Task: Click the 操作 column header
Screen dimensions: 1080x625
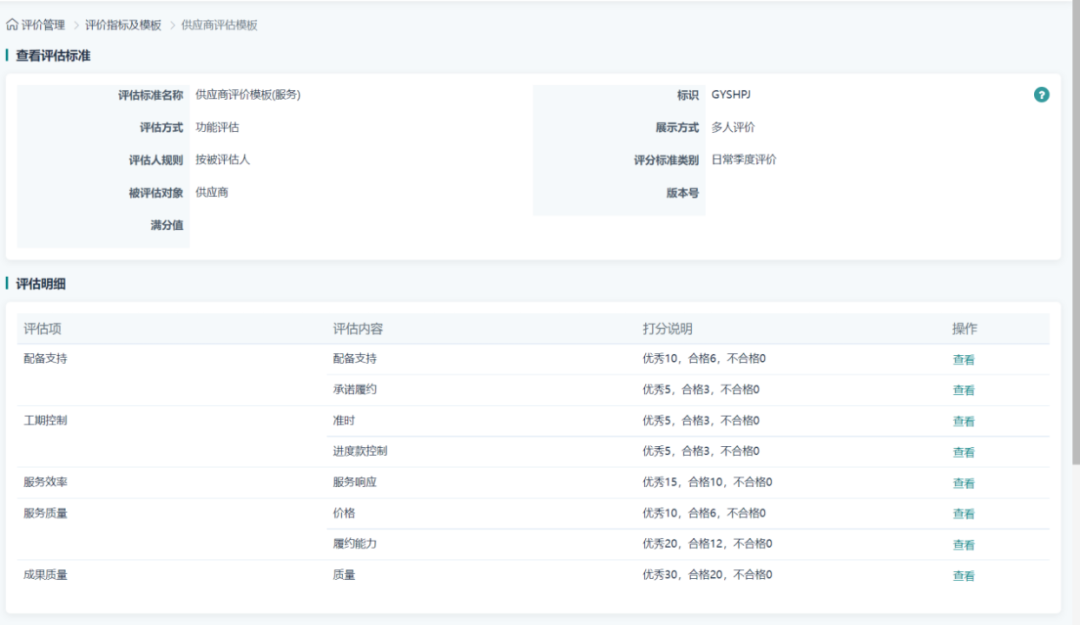Action: 964,329
